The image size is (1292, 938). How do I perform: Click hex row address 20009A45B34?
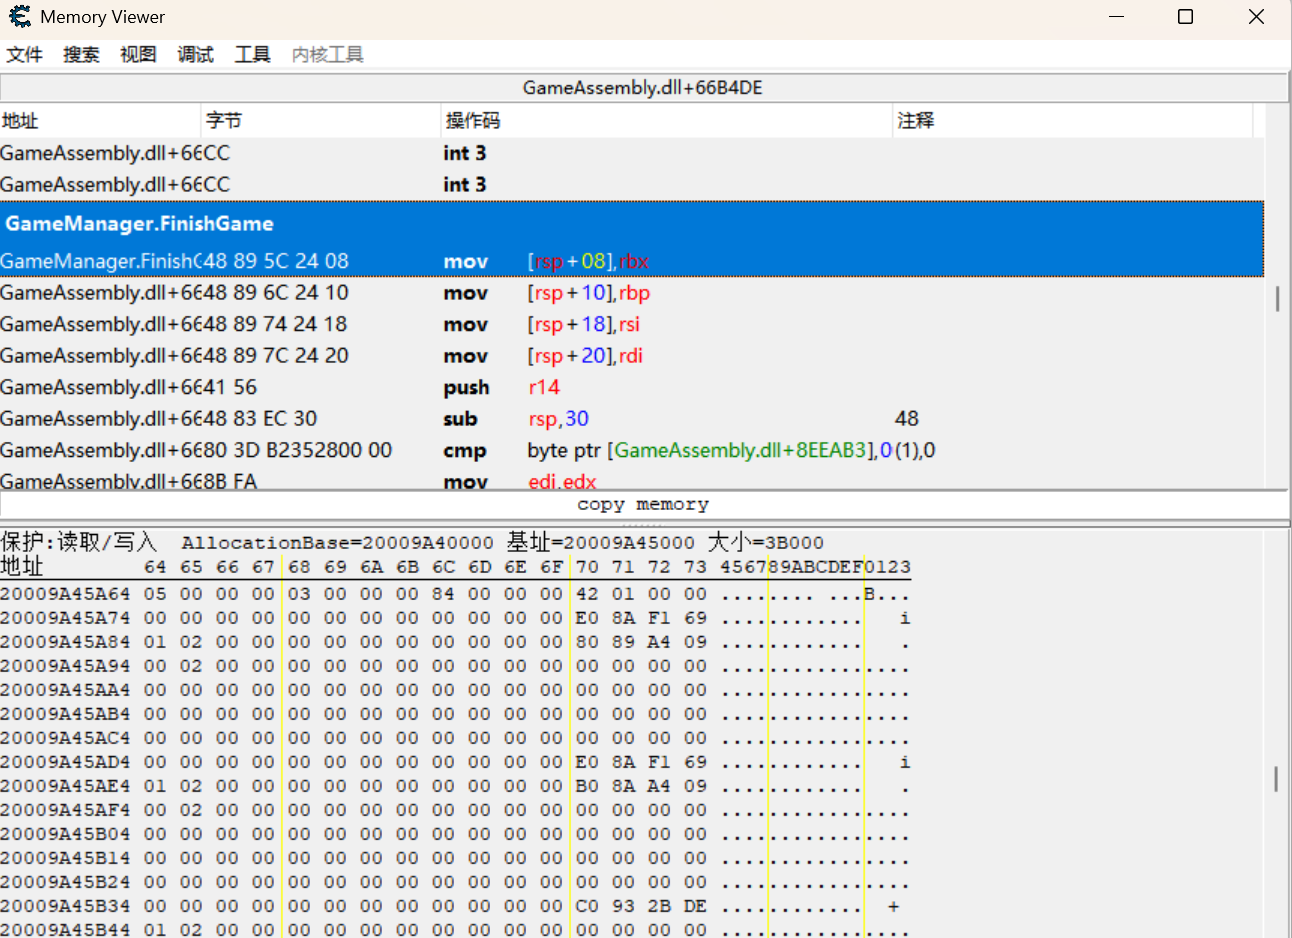tap(65, 906)
